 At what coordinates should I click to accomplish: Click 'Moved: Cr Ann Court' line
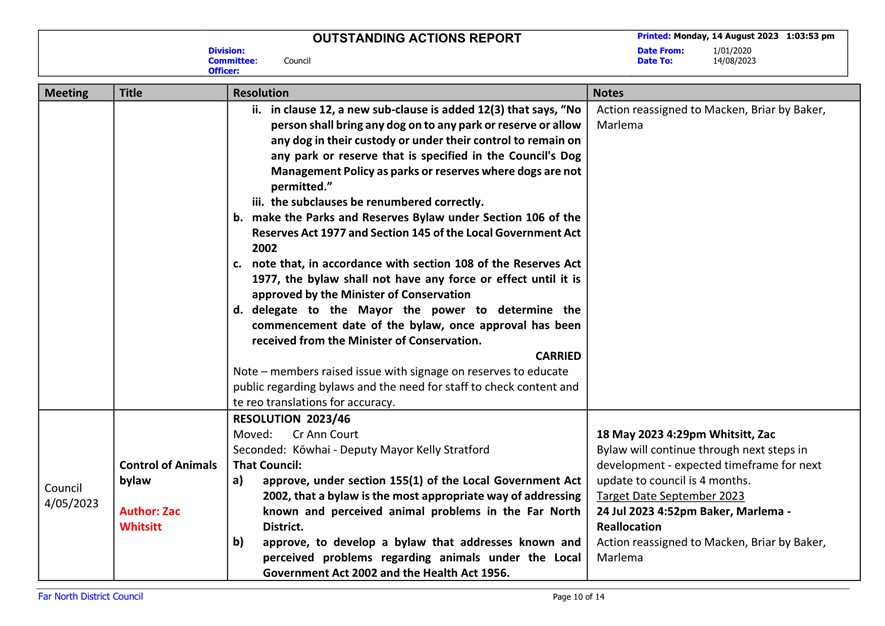tap(295, 435)
